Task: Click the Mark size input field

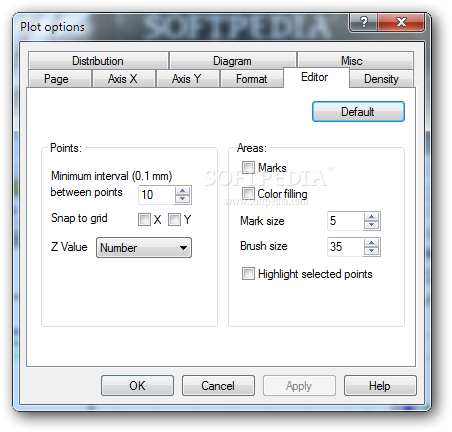Action: (345, 221)
